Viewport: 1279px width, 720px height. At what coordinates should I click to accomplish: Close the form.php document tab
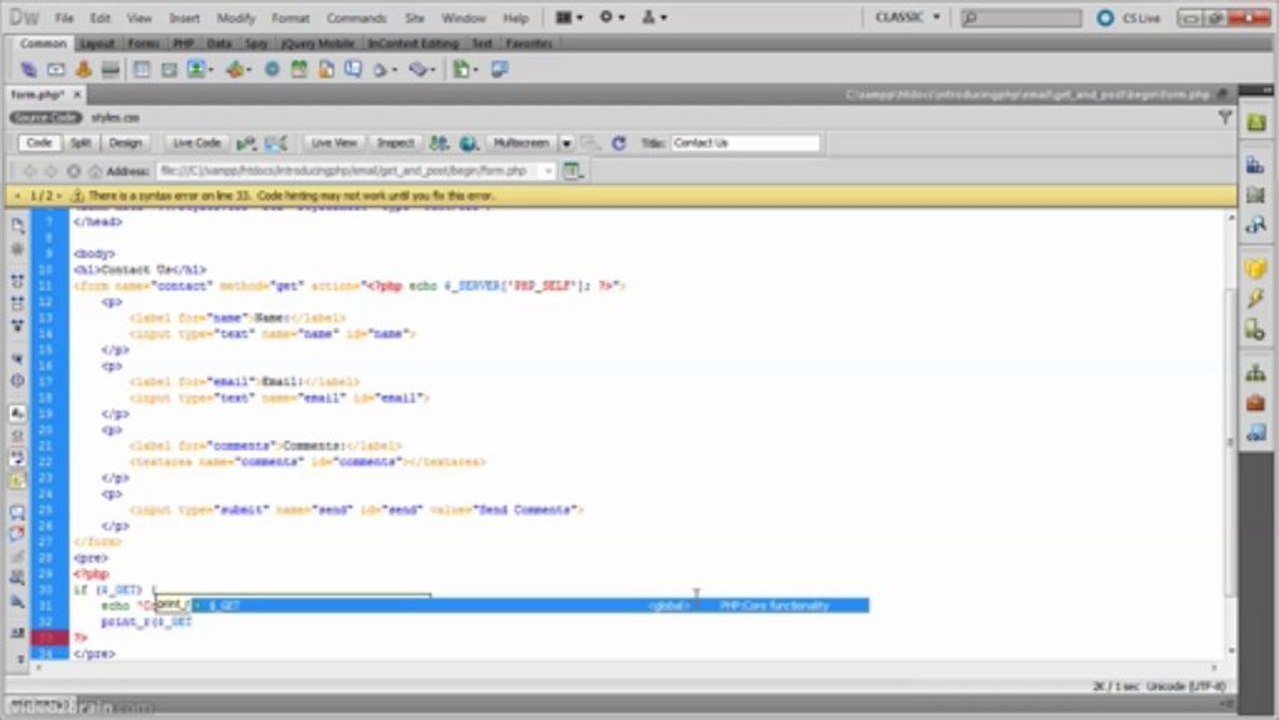[78, 94]
